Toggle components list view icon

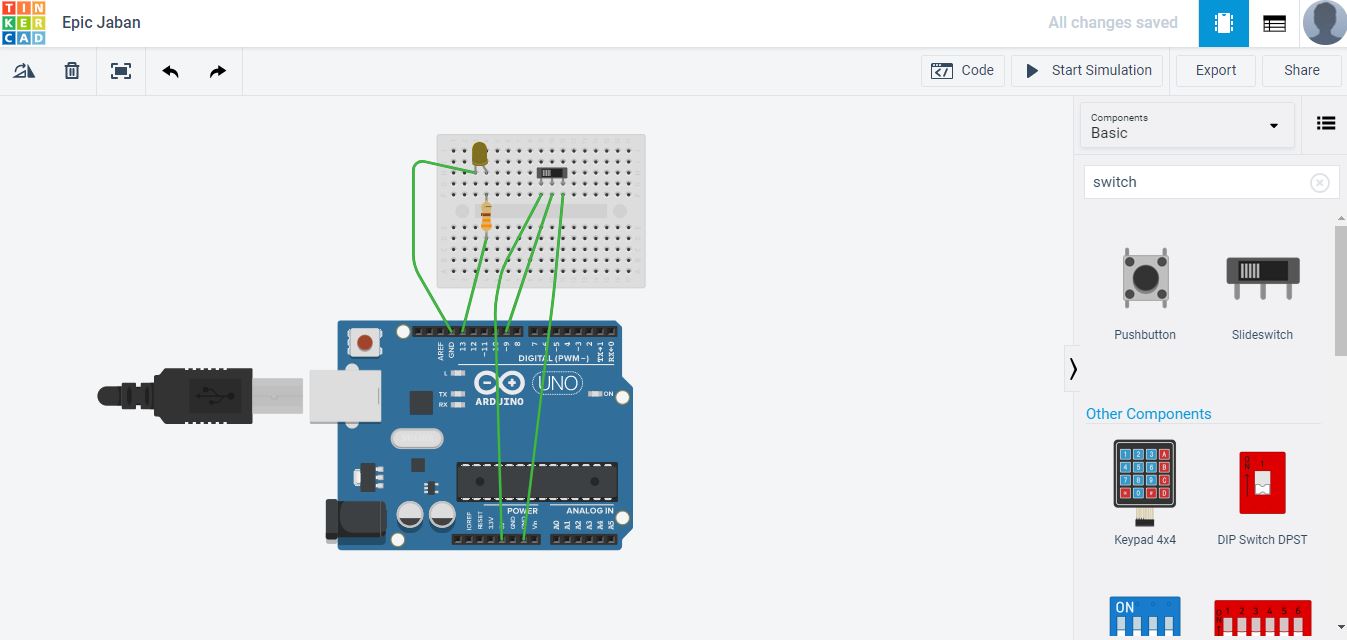point(1326,123)
